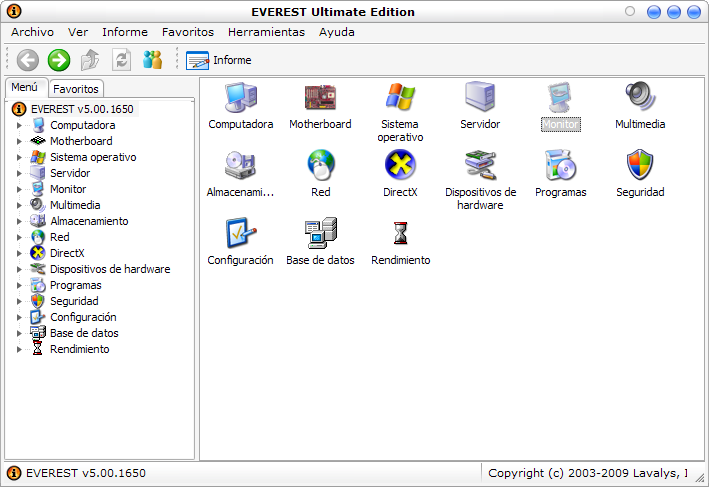The width and height of the screenshot is (709, 487).
Task: Expand the Almacenamiento tree node
Action: (x=18, y=221)
